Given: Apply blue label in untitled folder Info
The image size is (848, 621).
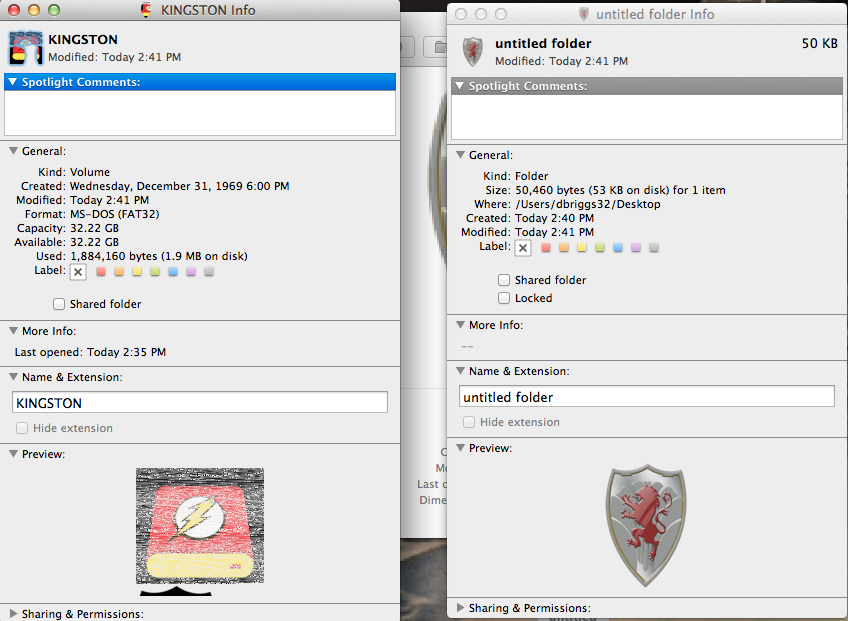Looking at the screenshot, I should pyautogui.click(x=618, y=248).
